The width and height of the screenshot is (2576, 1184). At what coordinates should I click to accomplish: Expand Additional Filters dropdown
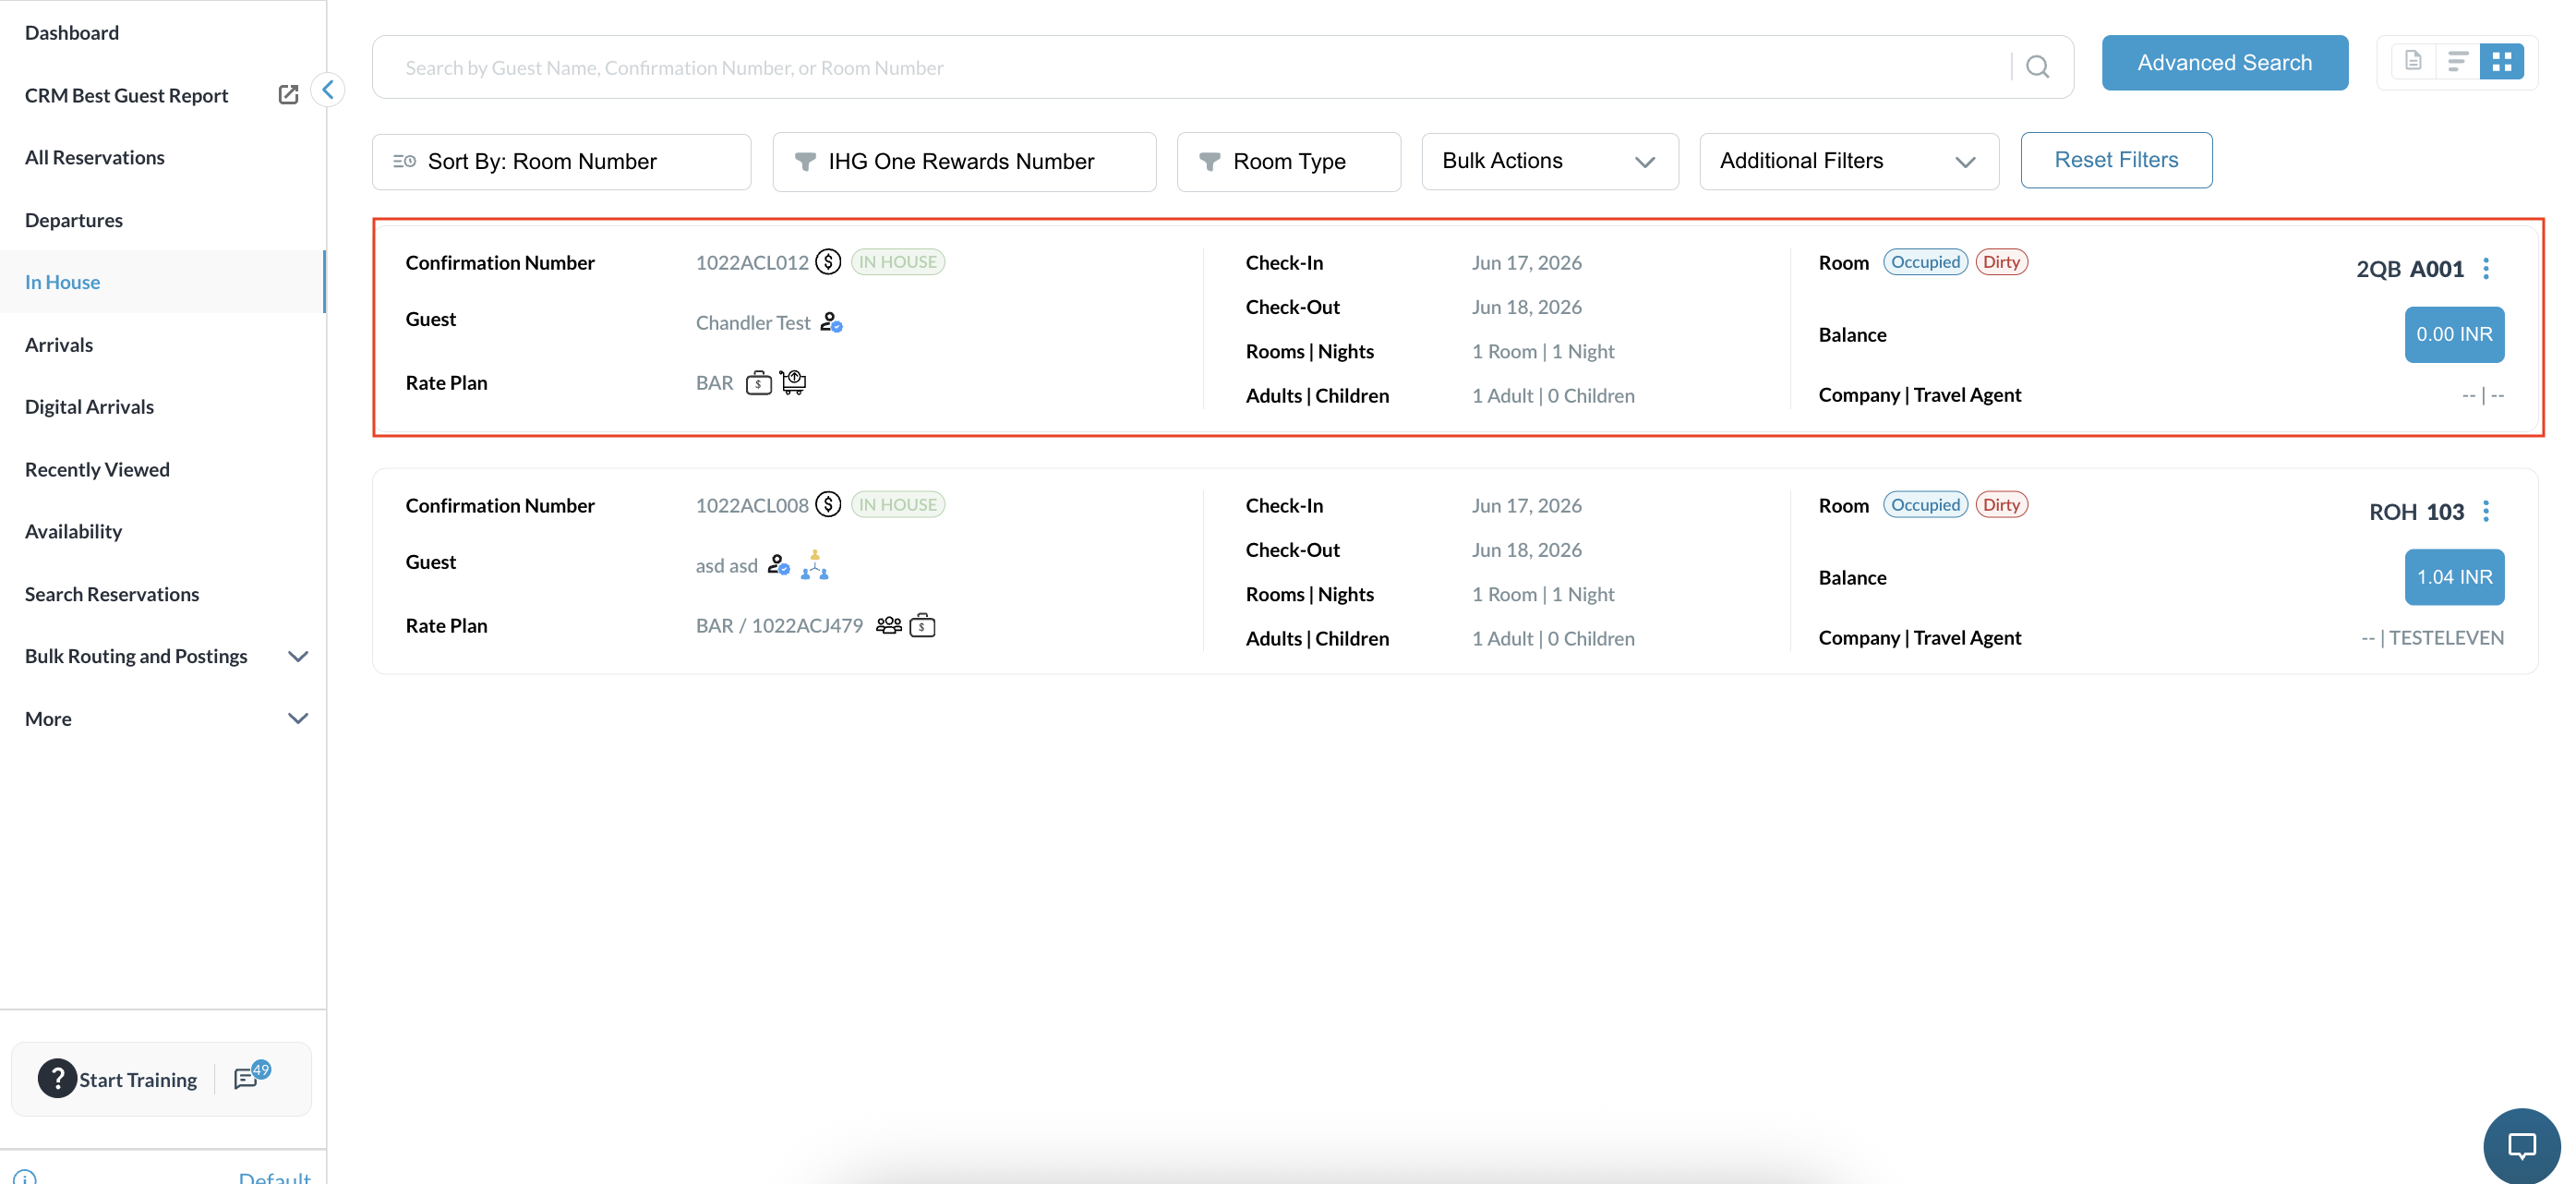[1848, 161]
